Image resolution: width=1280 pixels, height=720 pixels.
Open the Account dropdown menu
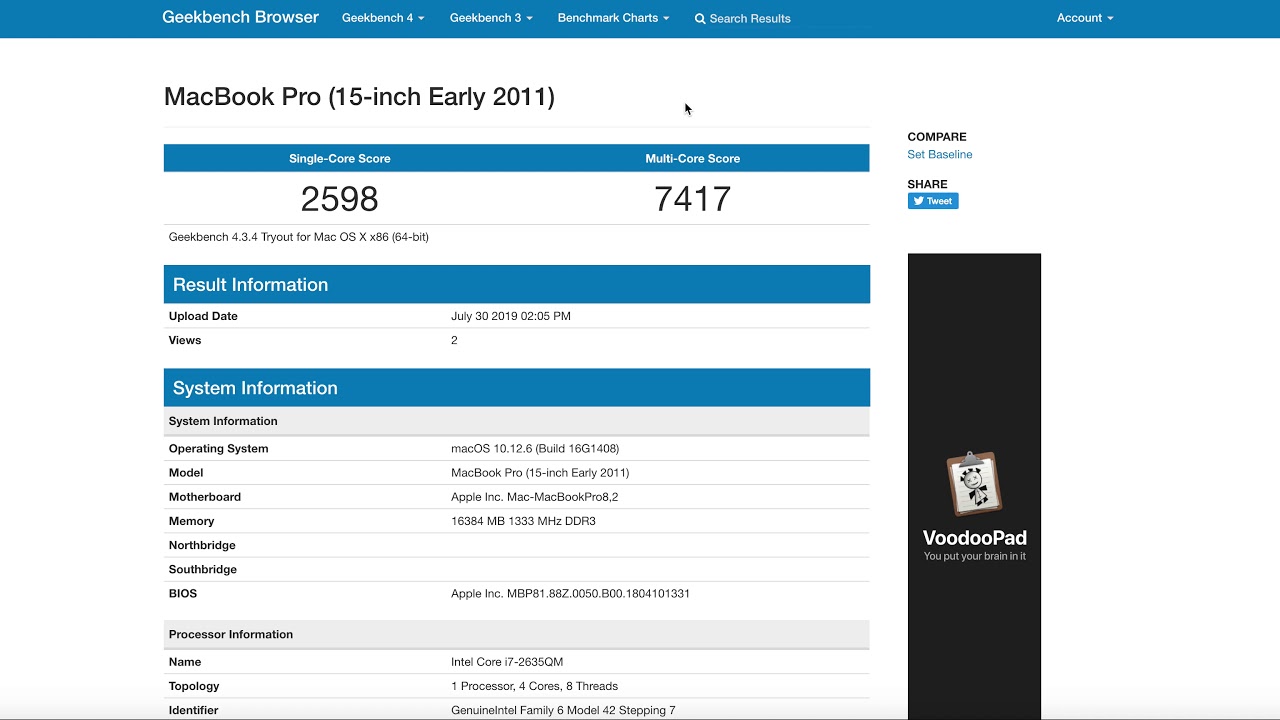pyautogui.click(x=1085, y=18)
